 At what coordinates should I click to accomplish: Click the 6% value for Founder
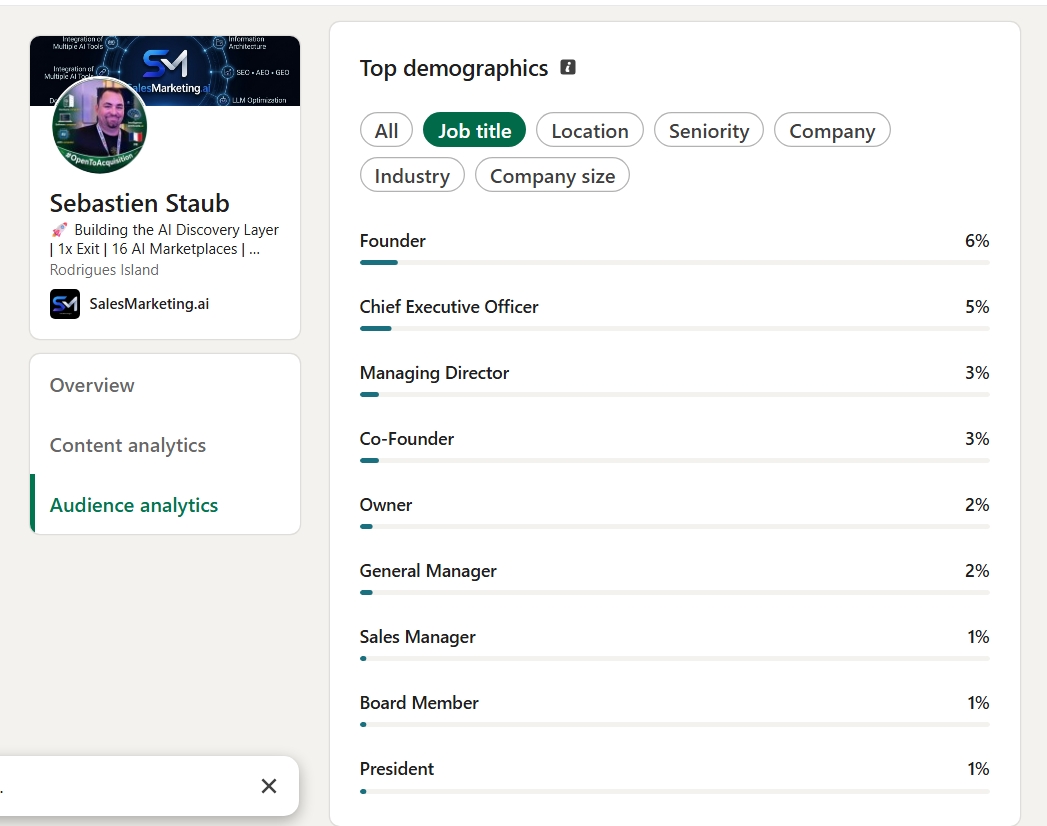(977, 240)
